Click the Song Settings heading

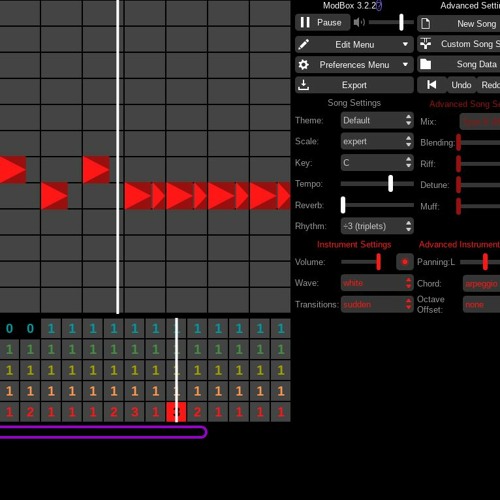[x=354, y=103]
